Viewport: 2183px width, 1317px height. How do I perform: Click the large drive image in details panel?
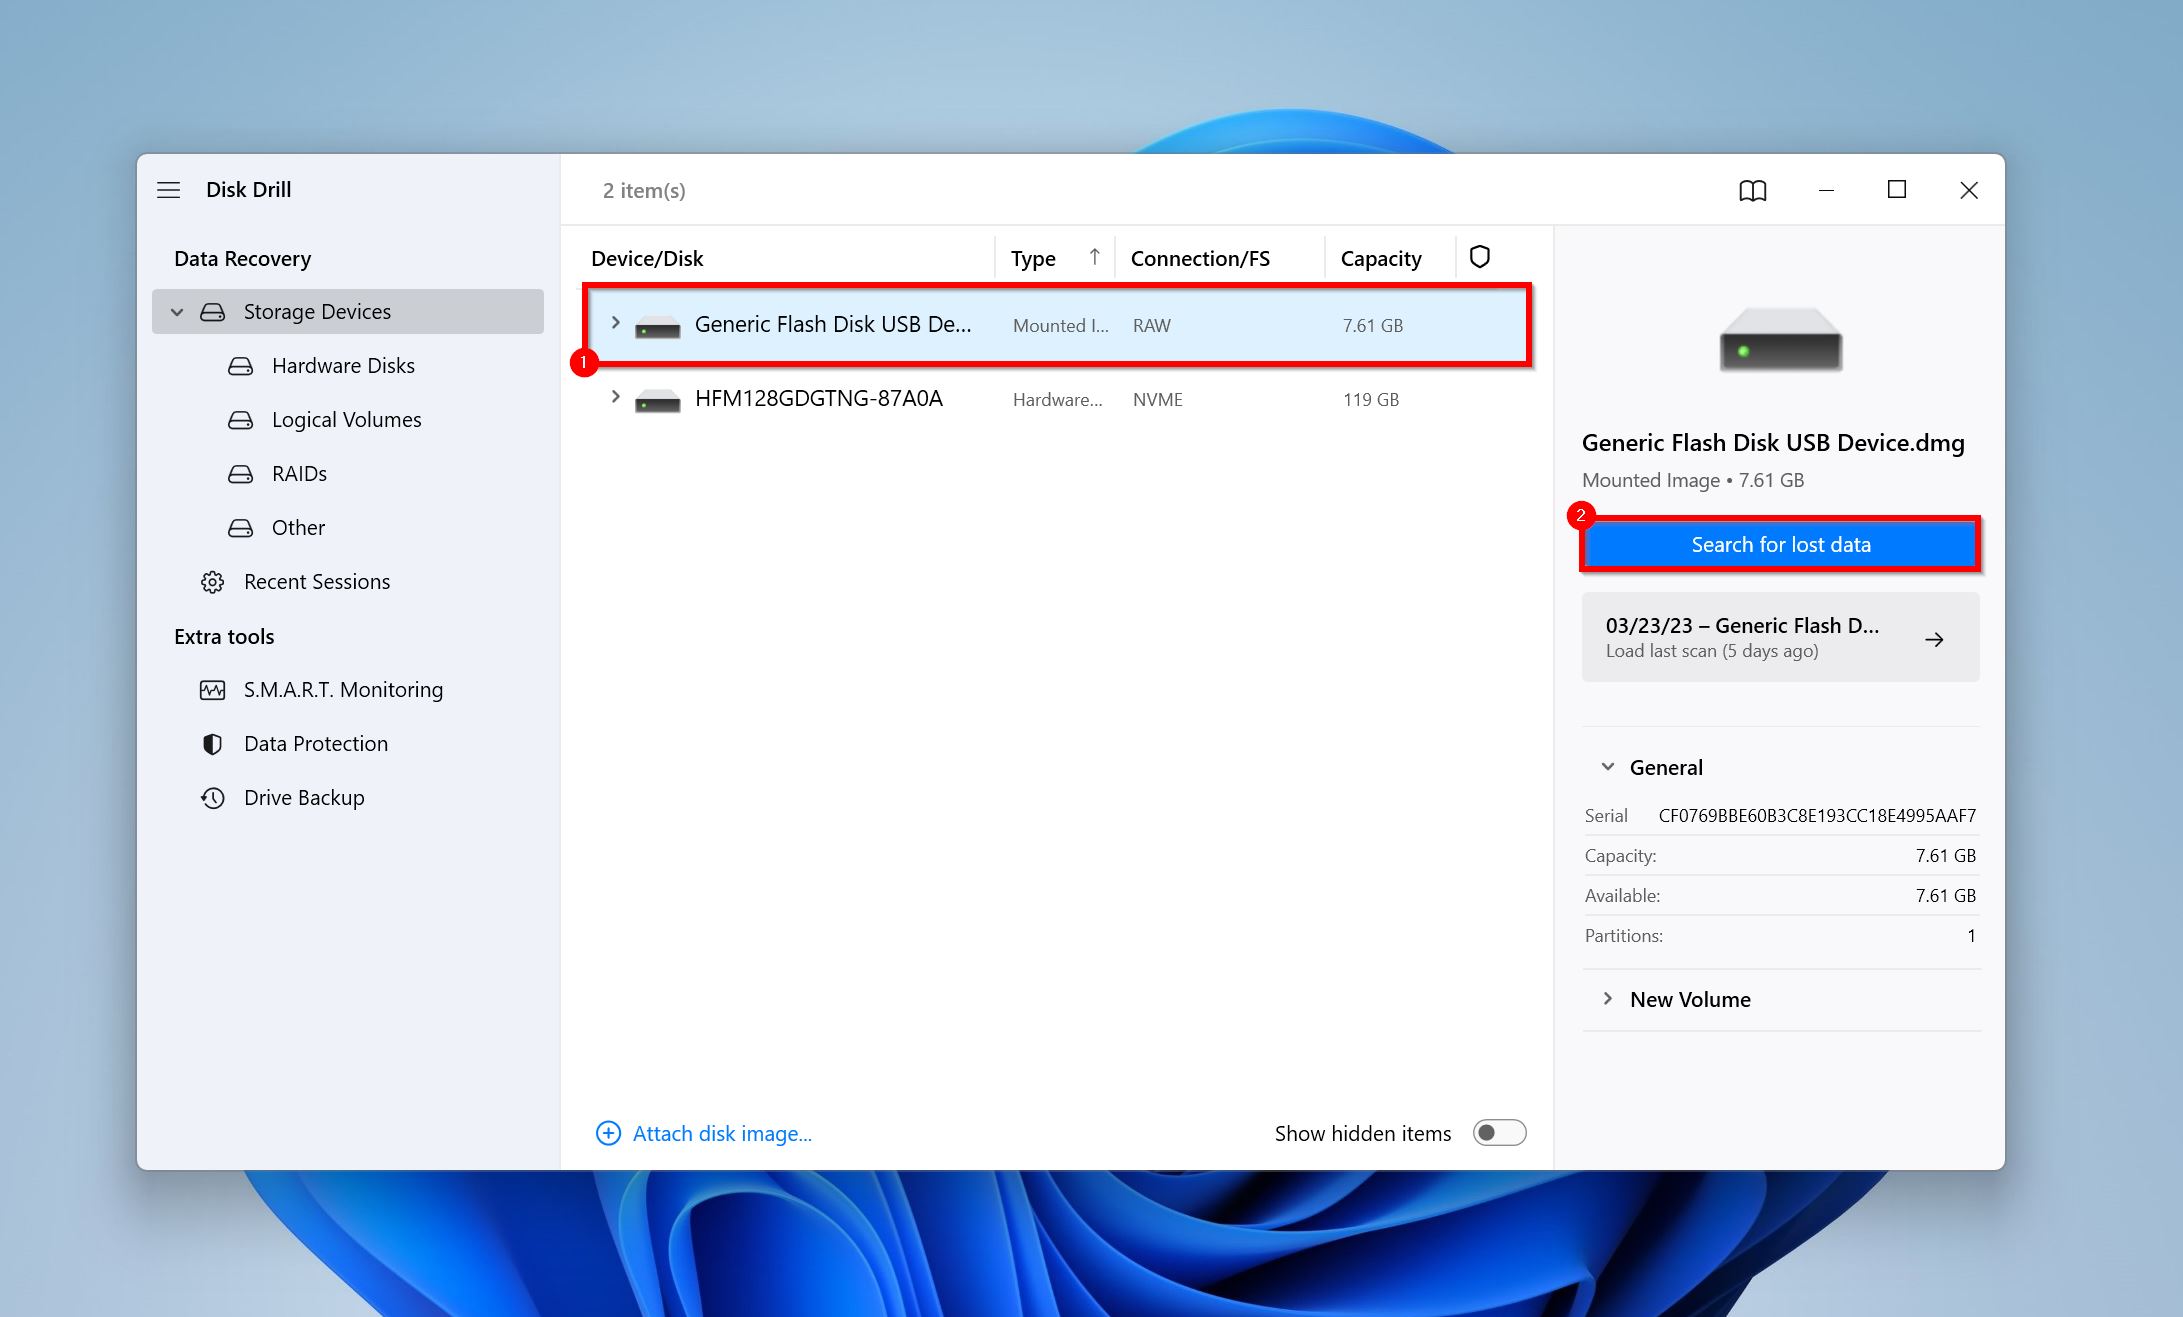click(x=1780, y=340)
